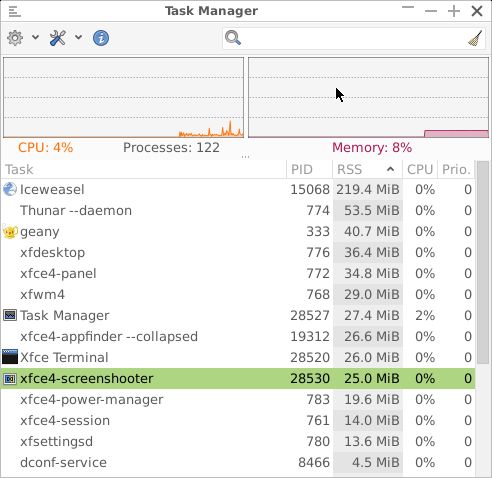Click the Task Manager row icon
This screenshot has width=492, height=478.
(10, 315)
